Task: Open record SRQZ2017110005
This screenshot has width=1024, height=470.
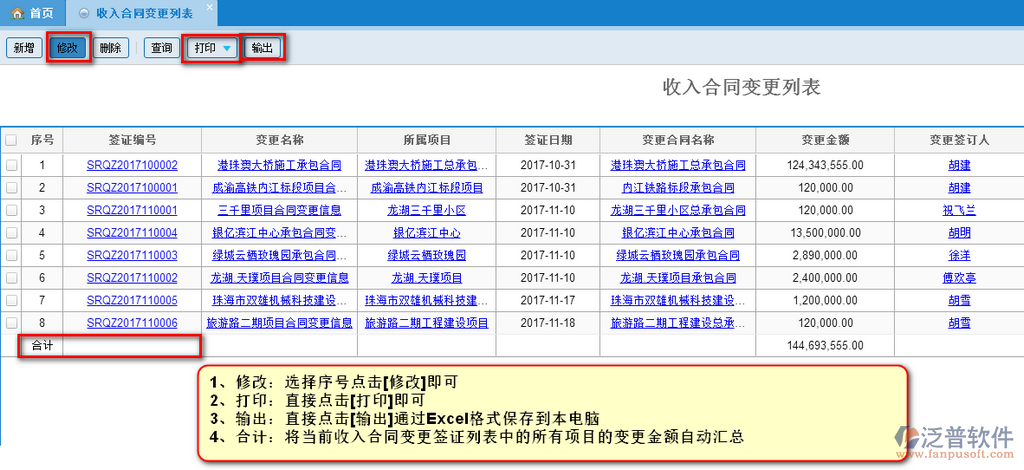Action: [132, 300]
